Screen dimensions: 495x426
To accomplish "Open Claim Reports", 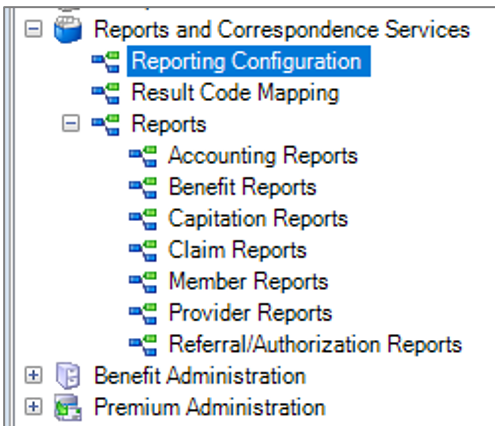I will 237,250.
